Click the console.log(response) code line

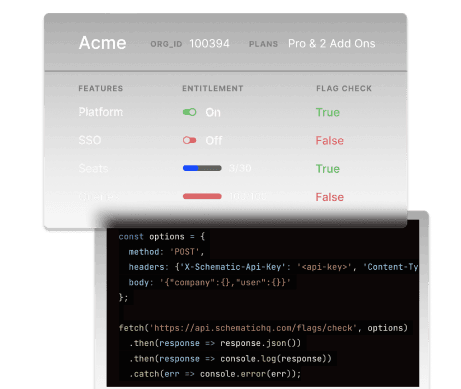pyautogui.click(x=230, y=359)
